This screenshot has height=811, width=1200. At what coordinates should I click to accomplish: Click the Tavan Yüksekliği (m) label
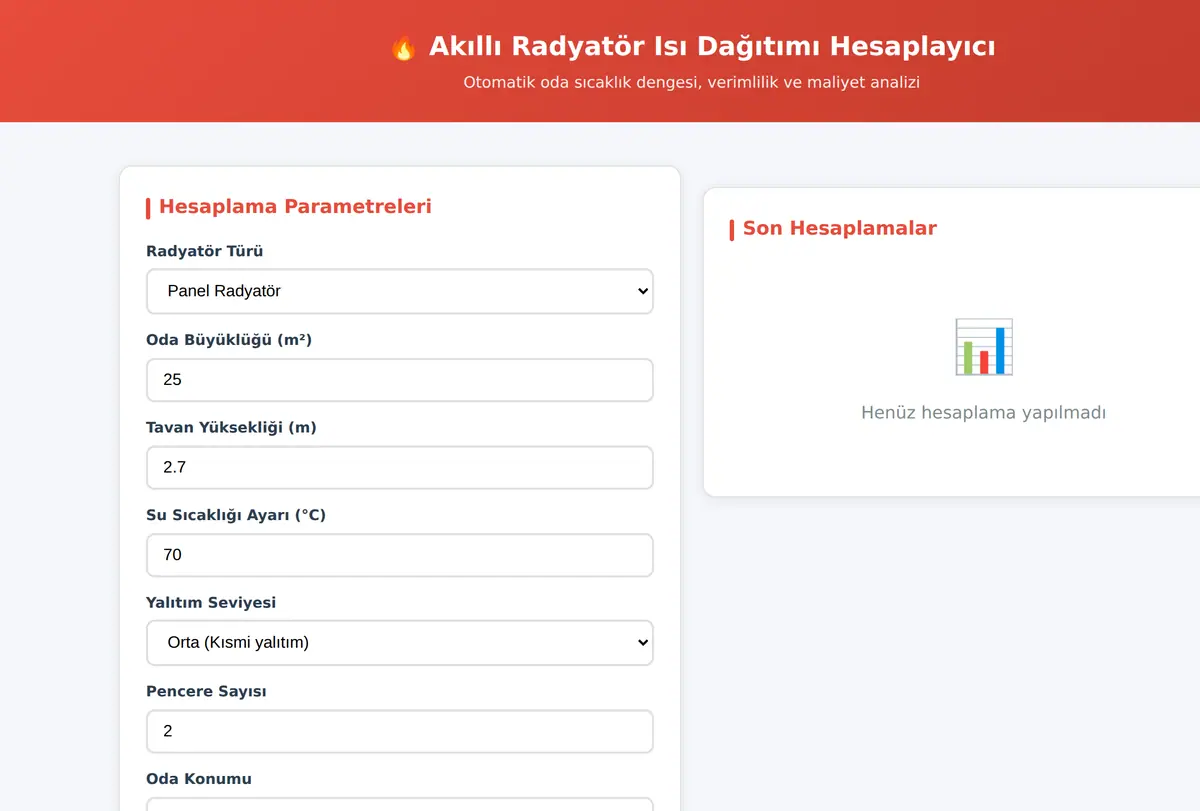click(x=231, y=427)
